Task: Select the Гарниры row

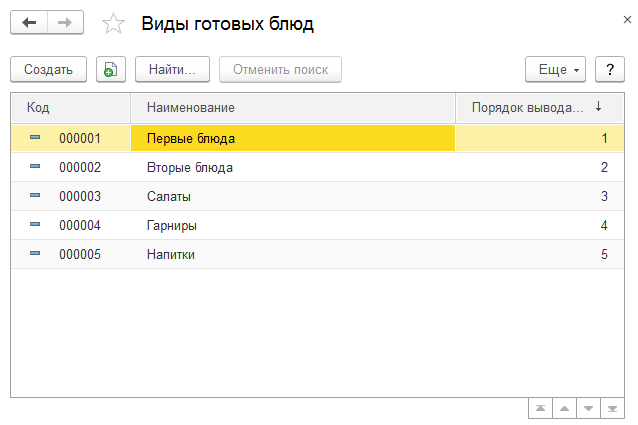Action: point(317,225)
